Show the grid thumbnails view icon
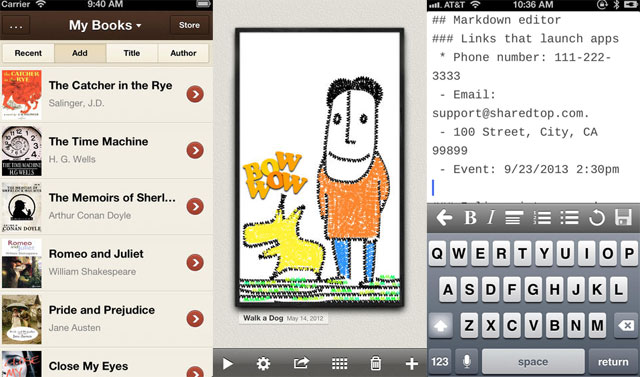Image resolution: width=640 pixels, height=377 pixels. click(339, 363)
